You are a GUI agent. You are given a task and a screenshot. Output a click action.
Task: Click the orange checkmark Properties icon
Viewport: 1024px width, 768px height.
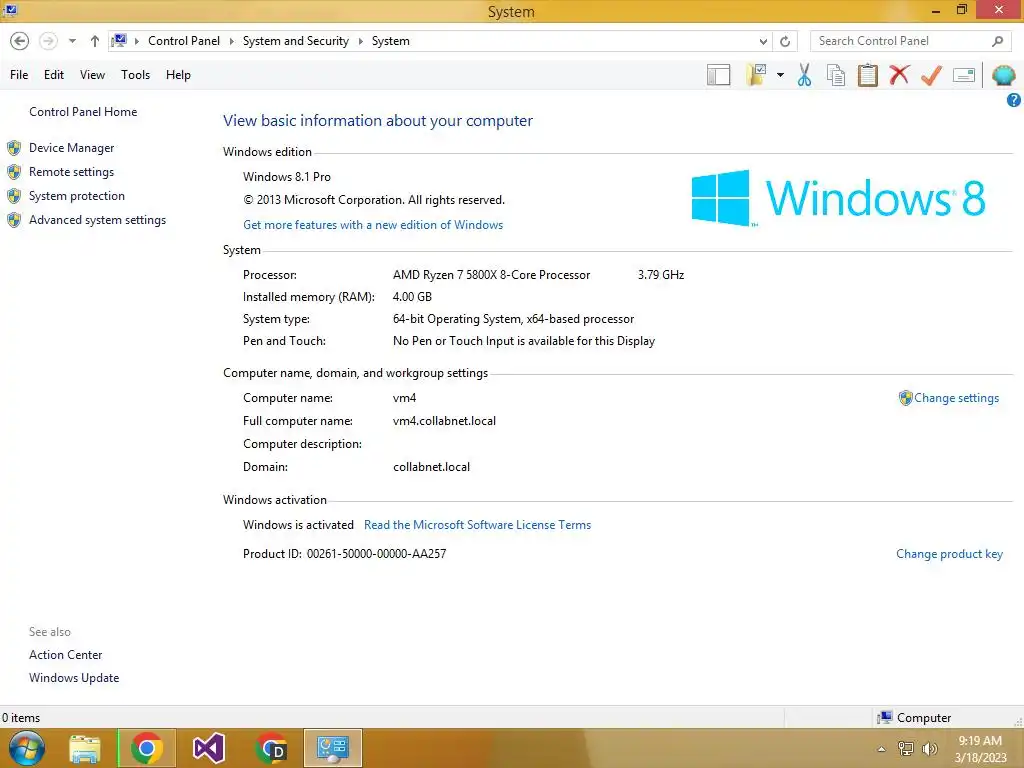point(932,75)
